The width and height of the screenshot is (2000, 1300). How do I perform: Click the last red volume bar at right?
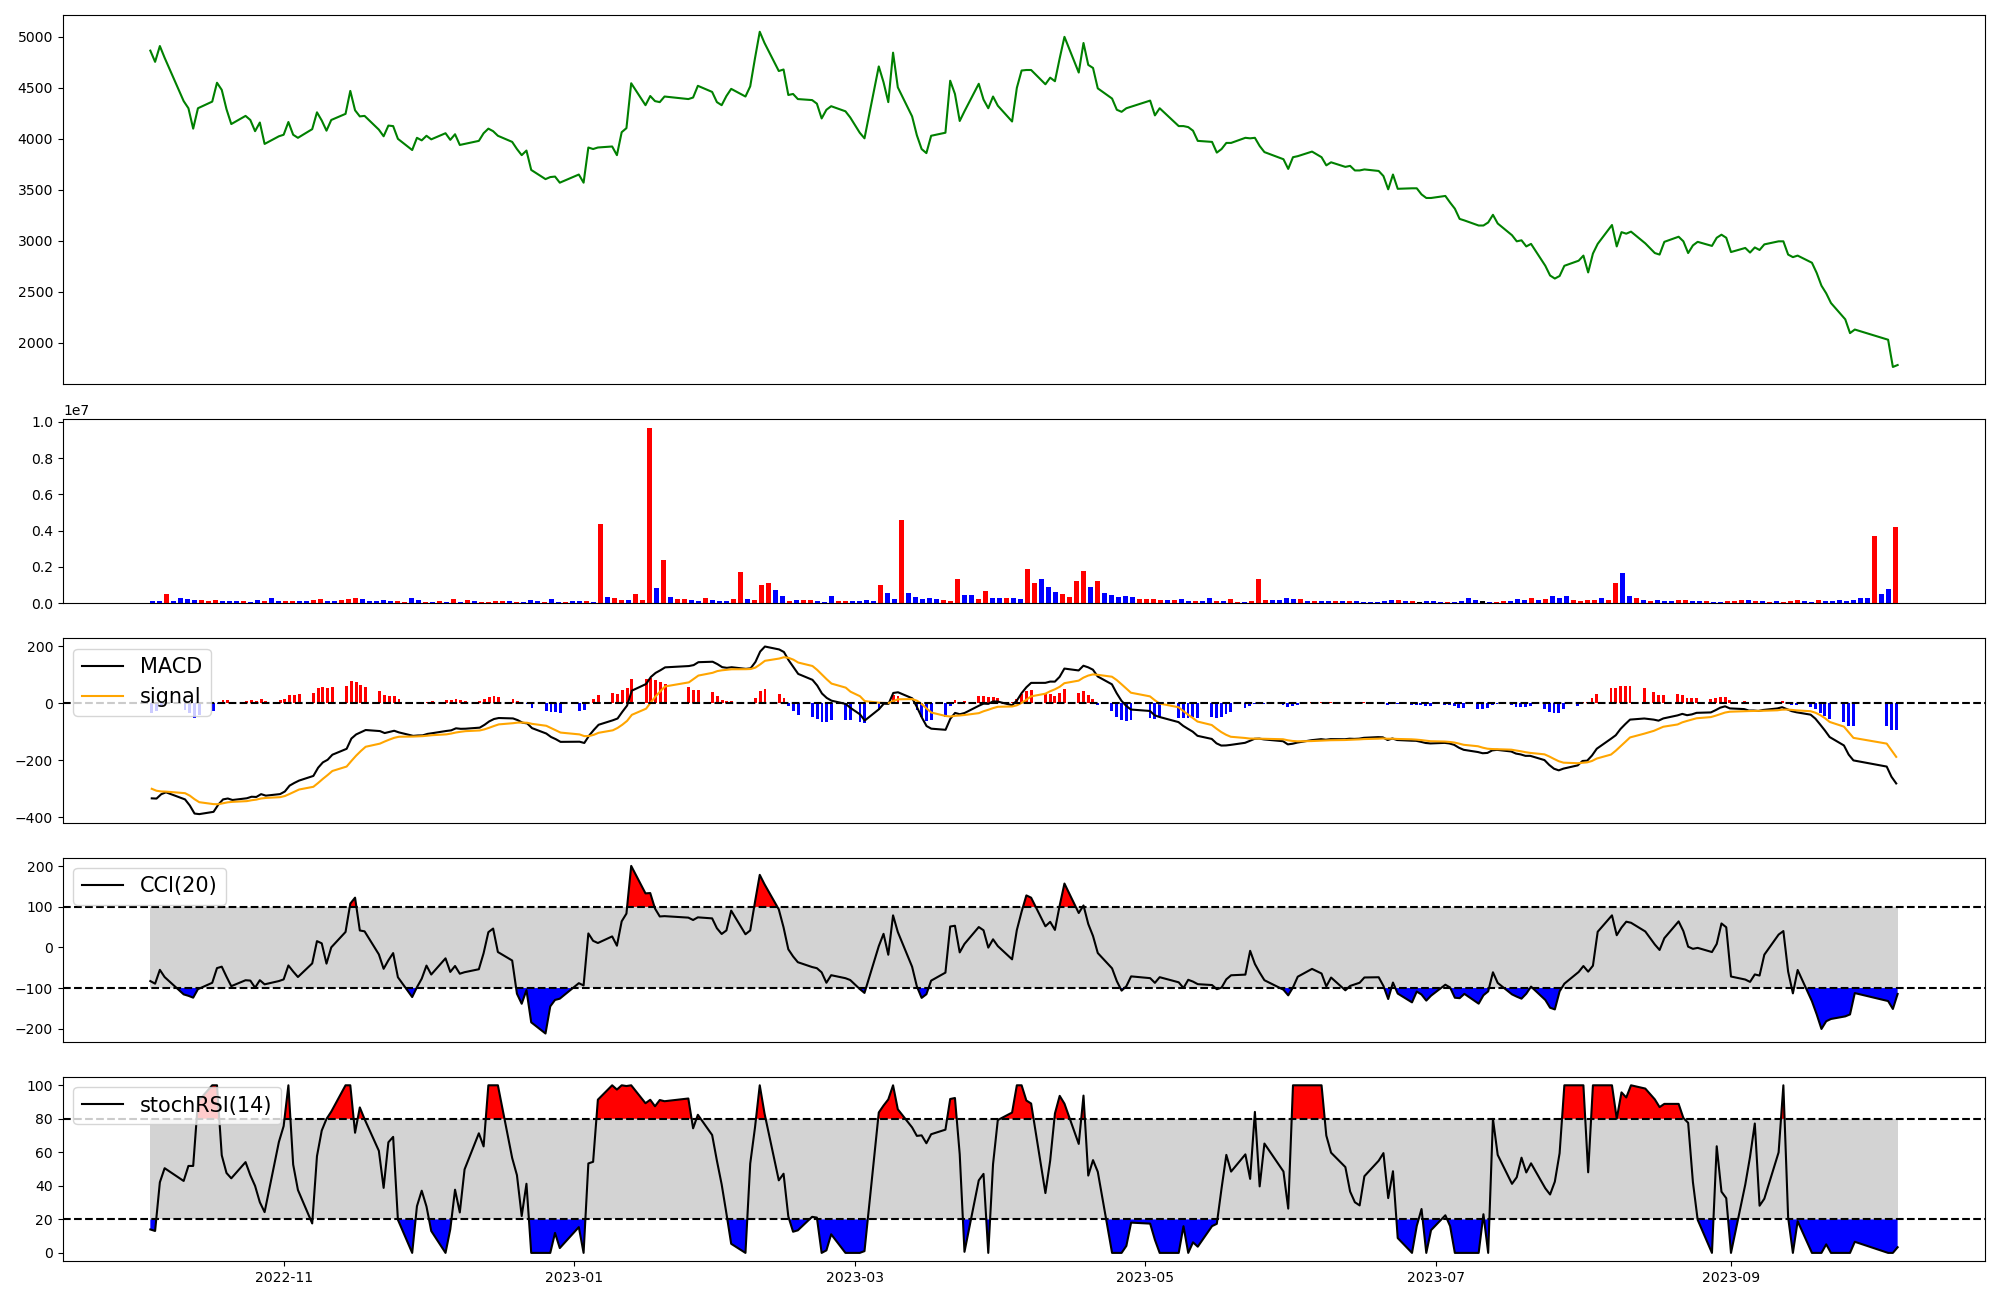tap(1895, 566)
